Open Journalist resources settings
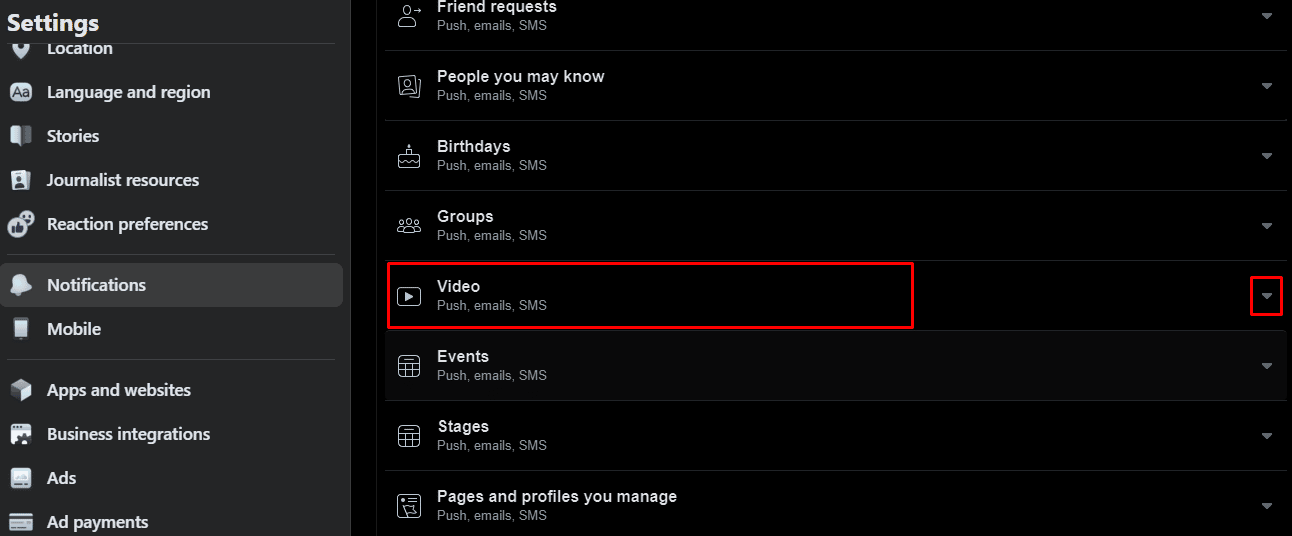The width and height of the screenshot is (1292, 536). 172,180
